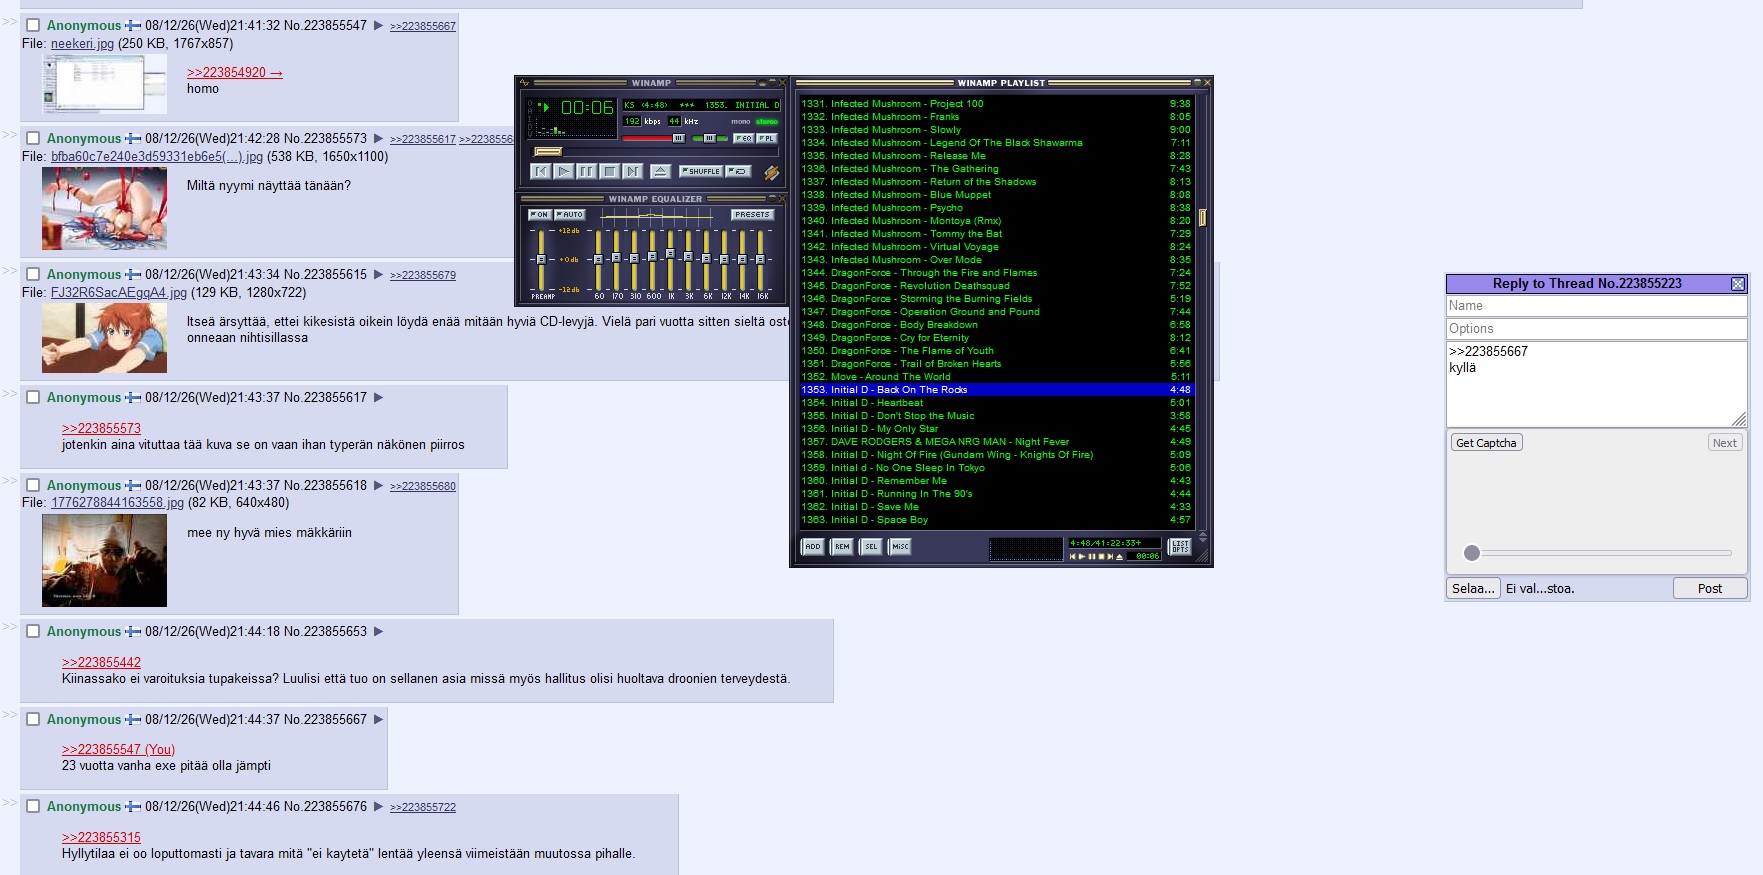Follow the >>223855442 quote link

click(x=101, y=663)
